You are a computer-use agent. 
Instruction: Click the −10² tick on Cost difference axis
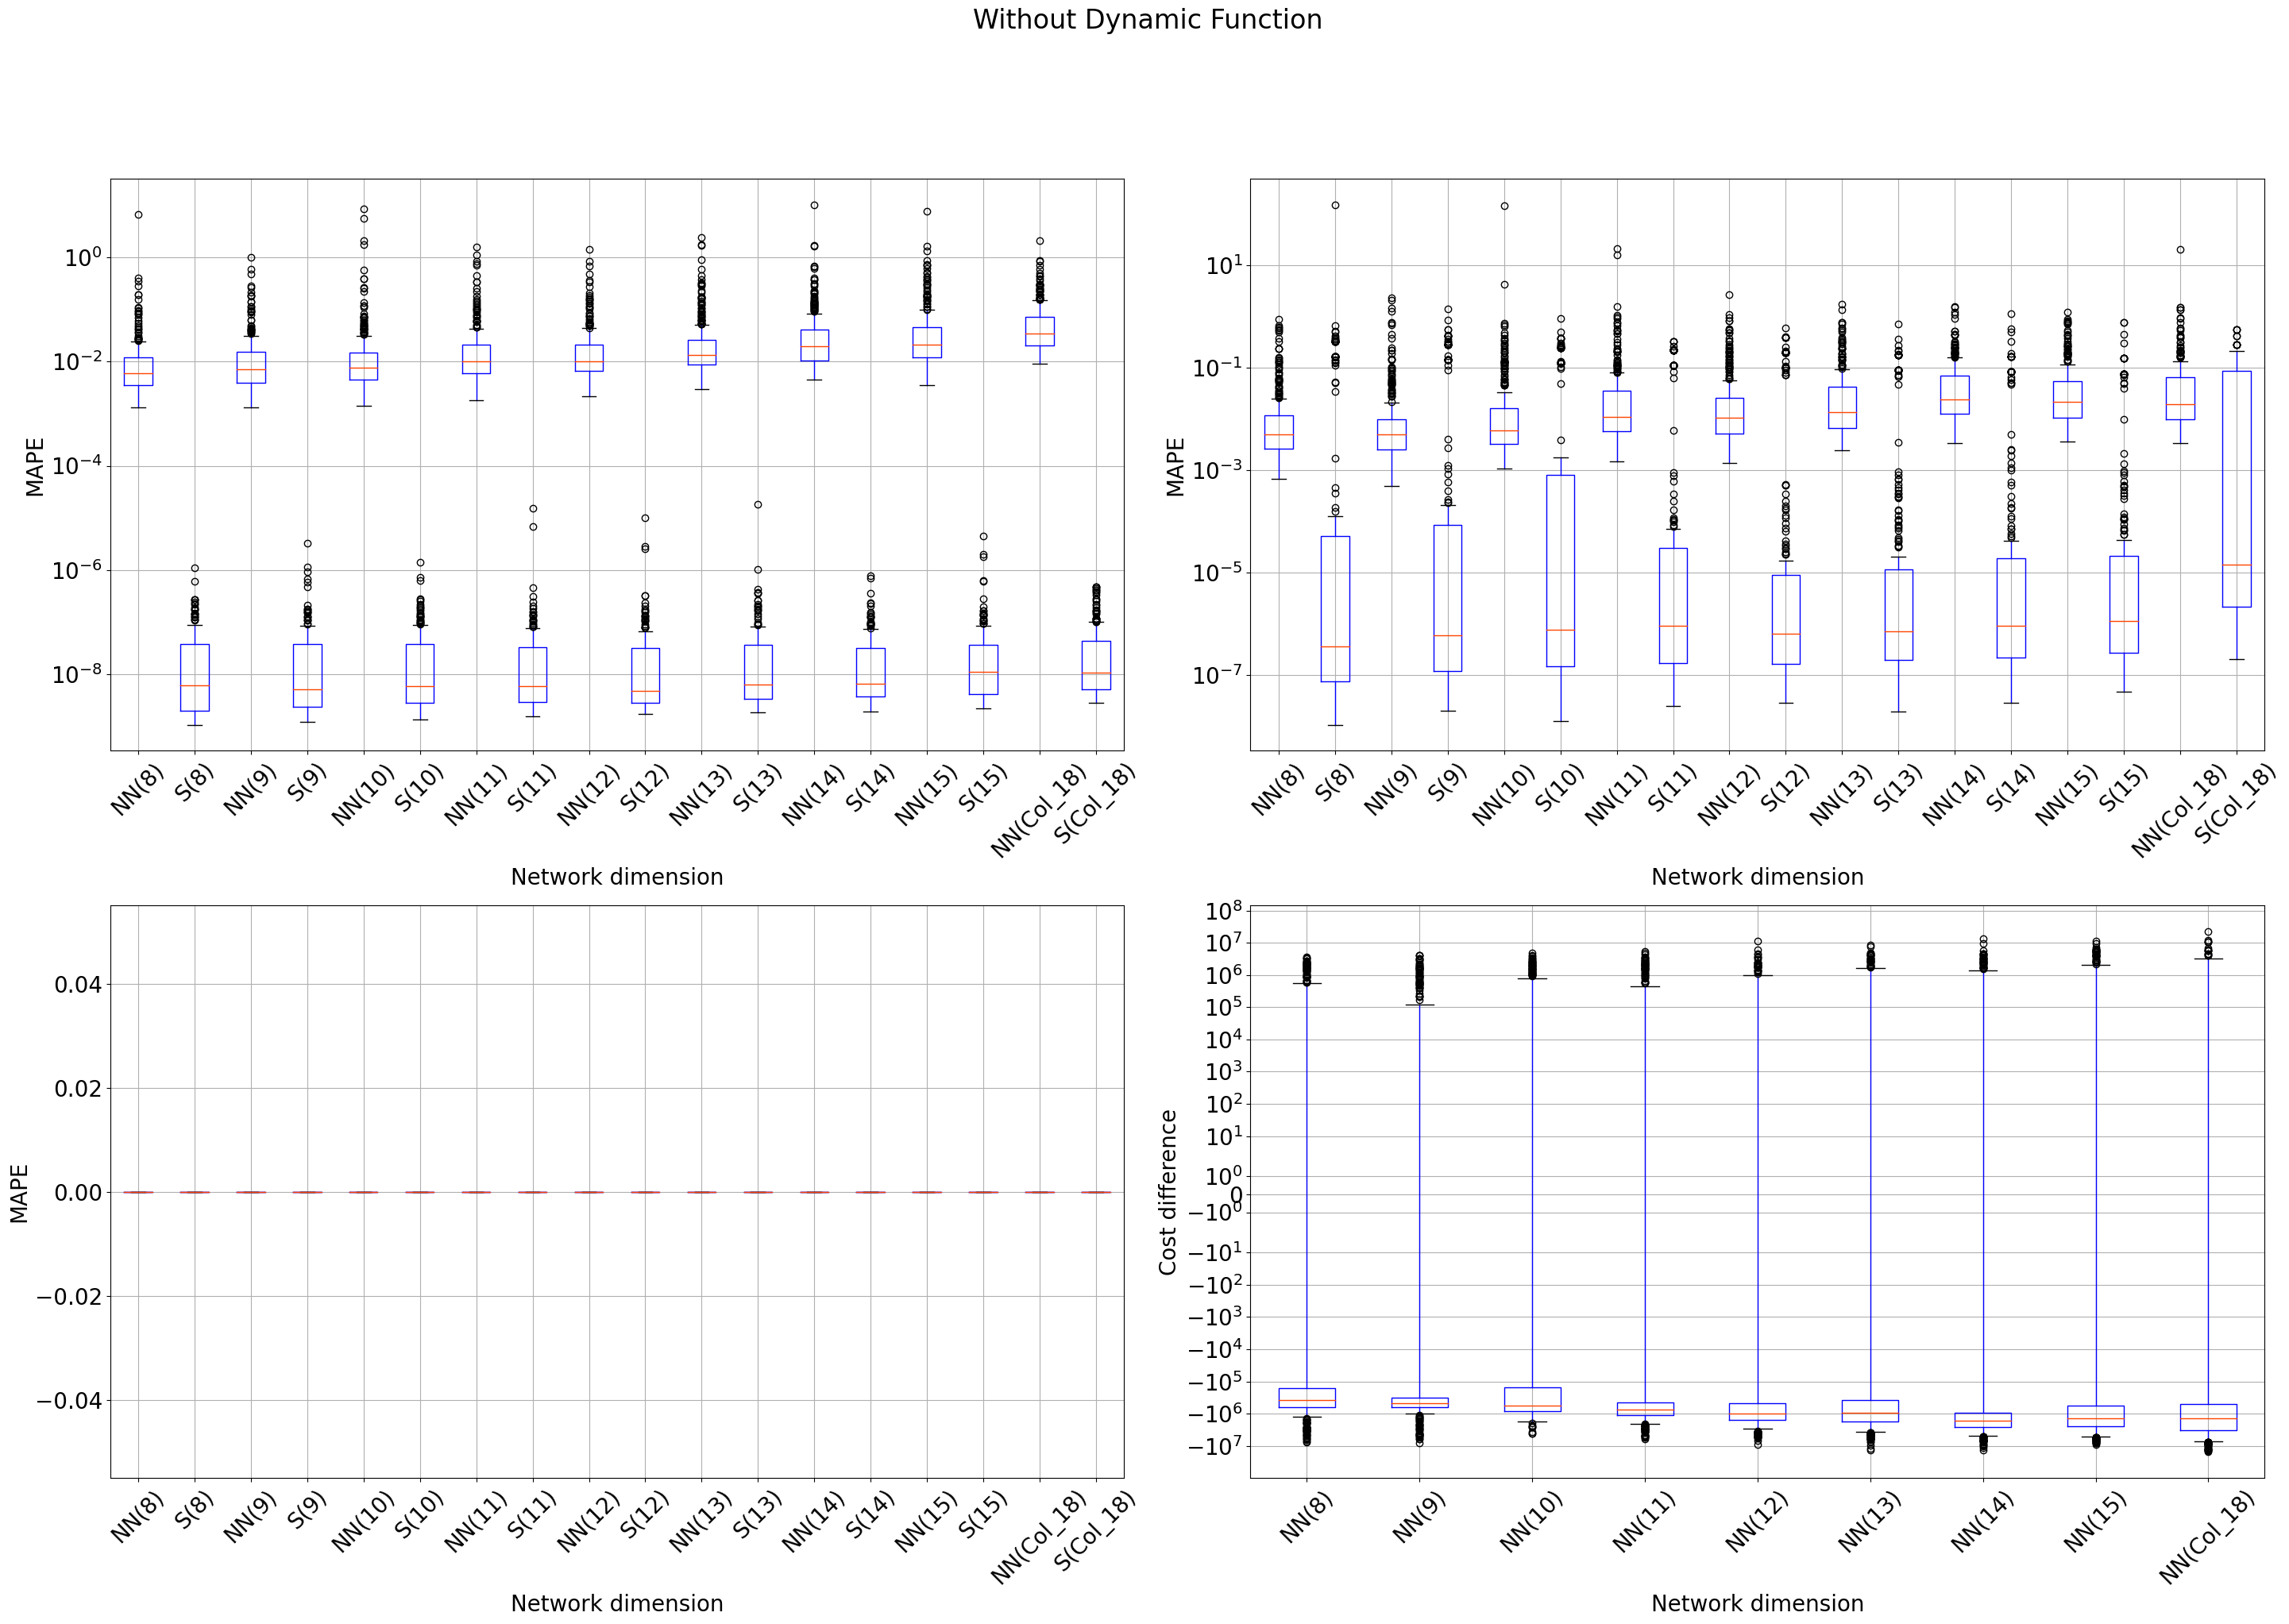click(1215, 1285)
